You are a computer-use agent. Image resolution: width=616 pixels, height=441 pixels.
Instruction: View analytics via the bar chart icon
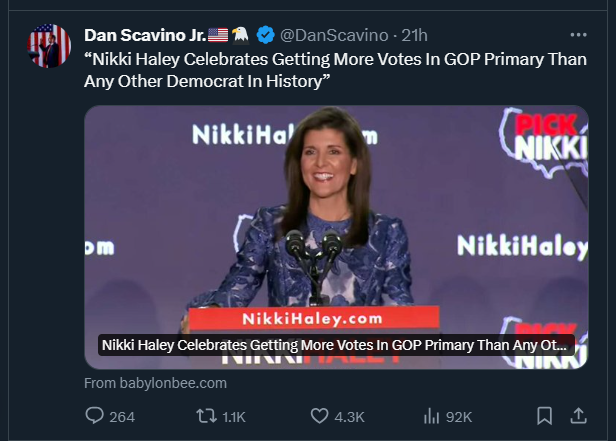click(x=432, y=416)
